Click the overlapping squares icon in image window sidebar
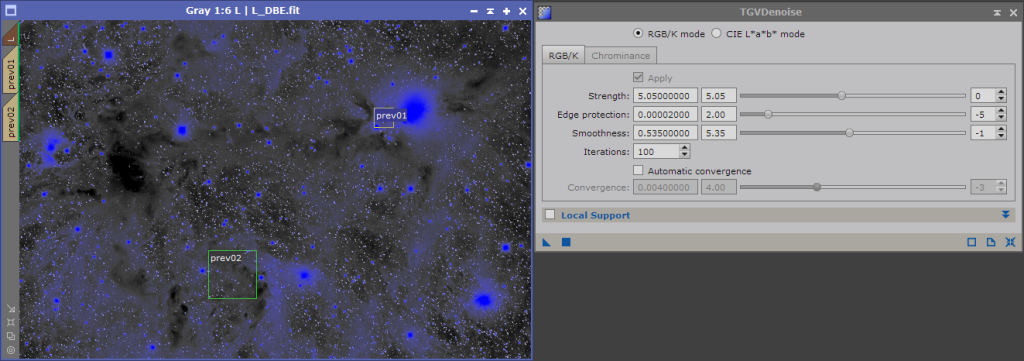This screenshot has width=1024, height=361. [10, 336]
